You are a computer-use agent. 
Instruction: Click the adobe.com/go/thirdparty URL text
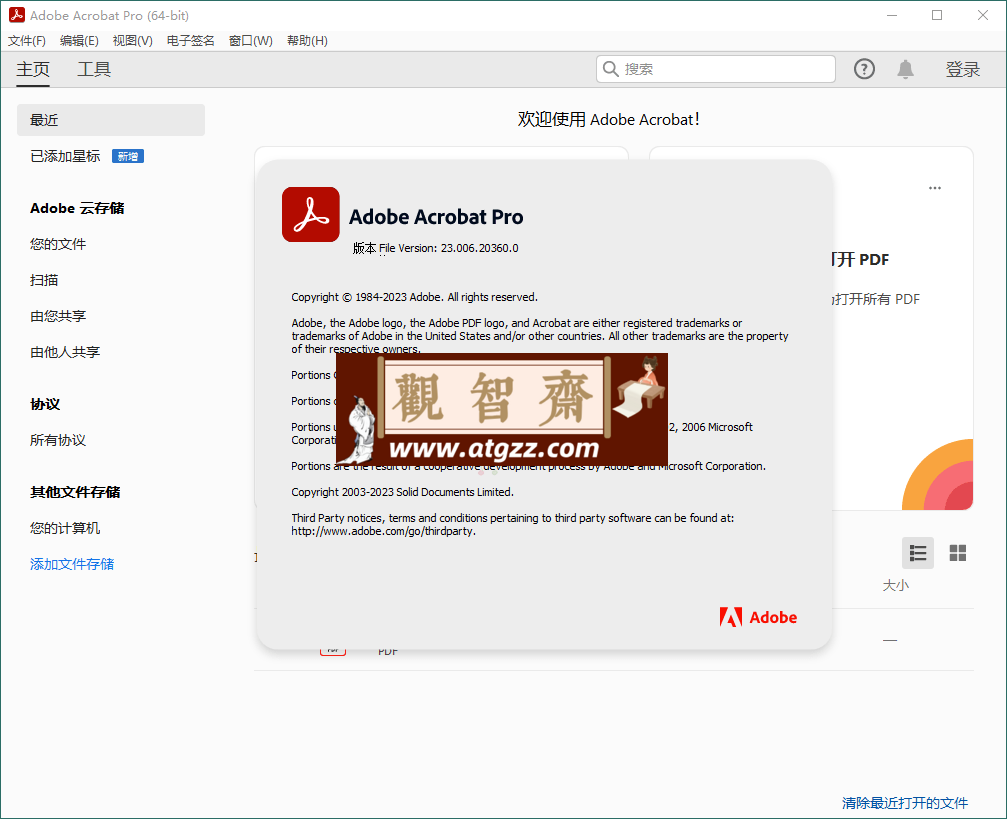383,531
